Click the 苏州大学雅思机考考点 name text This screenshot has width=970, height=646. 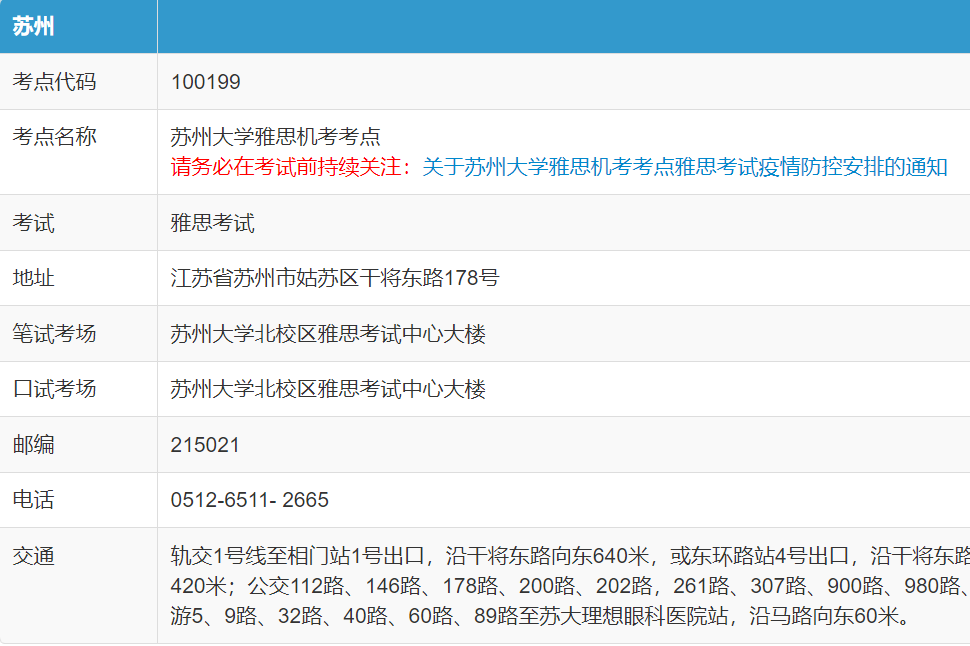276,138
